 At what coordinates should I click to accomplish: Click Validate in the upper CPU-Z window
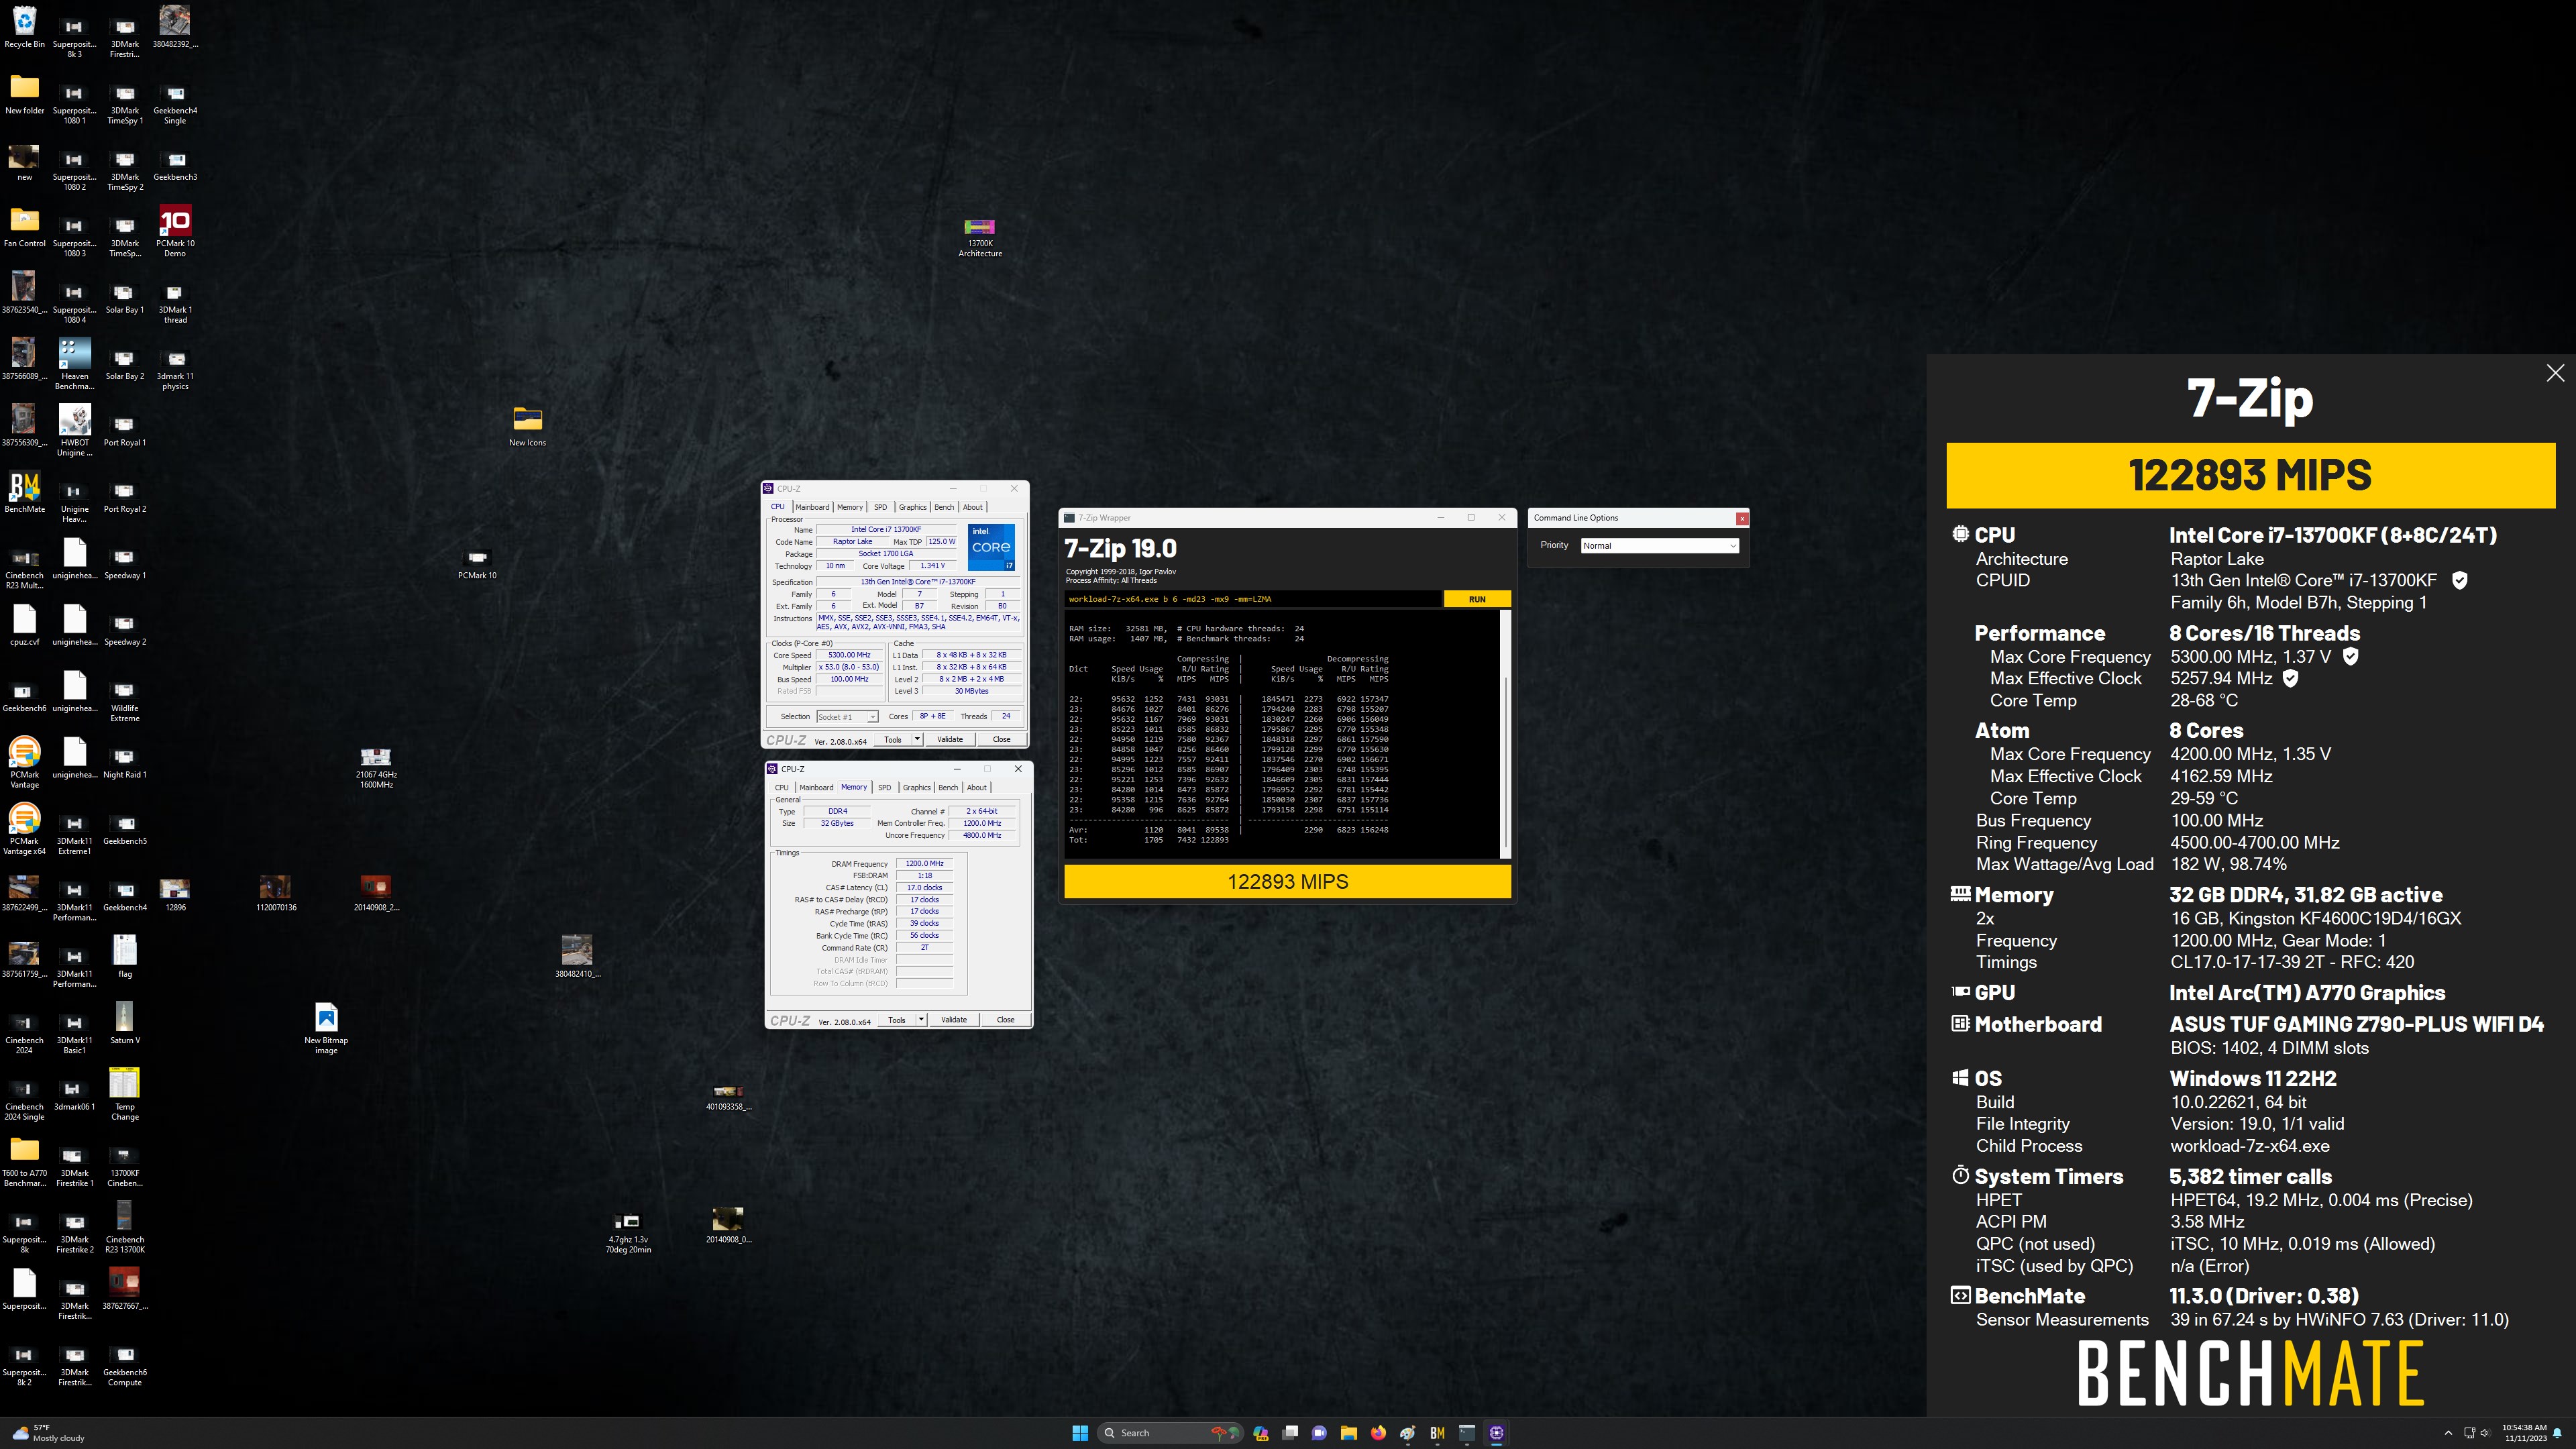pos(950,739)
